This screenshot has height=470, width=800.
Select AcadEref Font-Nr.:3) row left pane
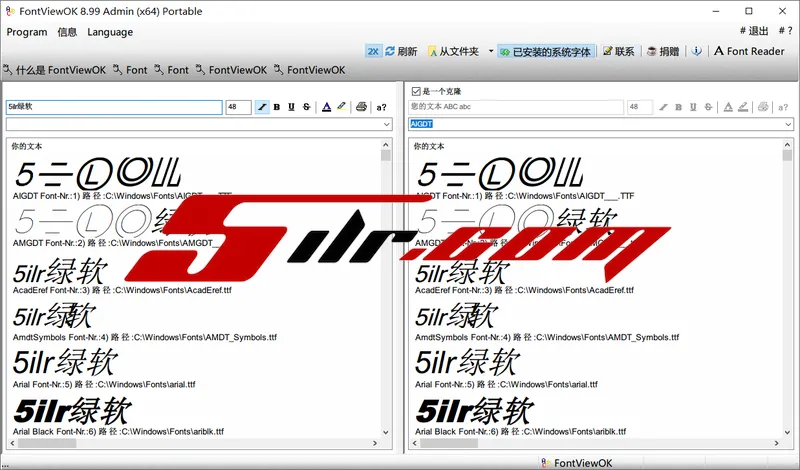tap(122, 290)
